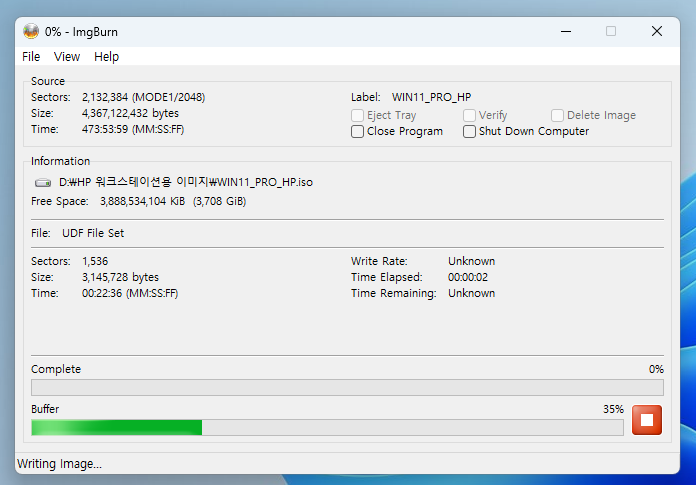The image size is (696, 485).
Task: Open the File menu
Action: point(31,57)
